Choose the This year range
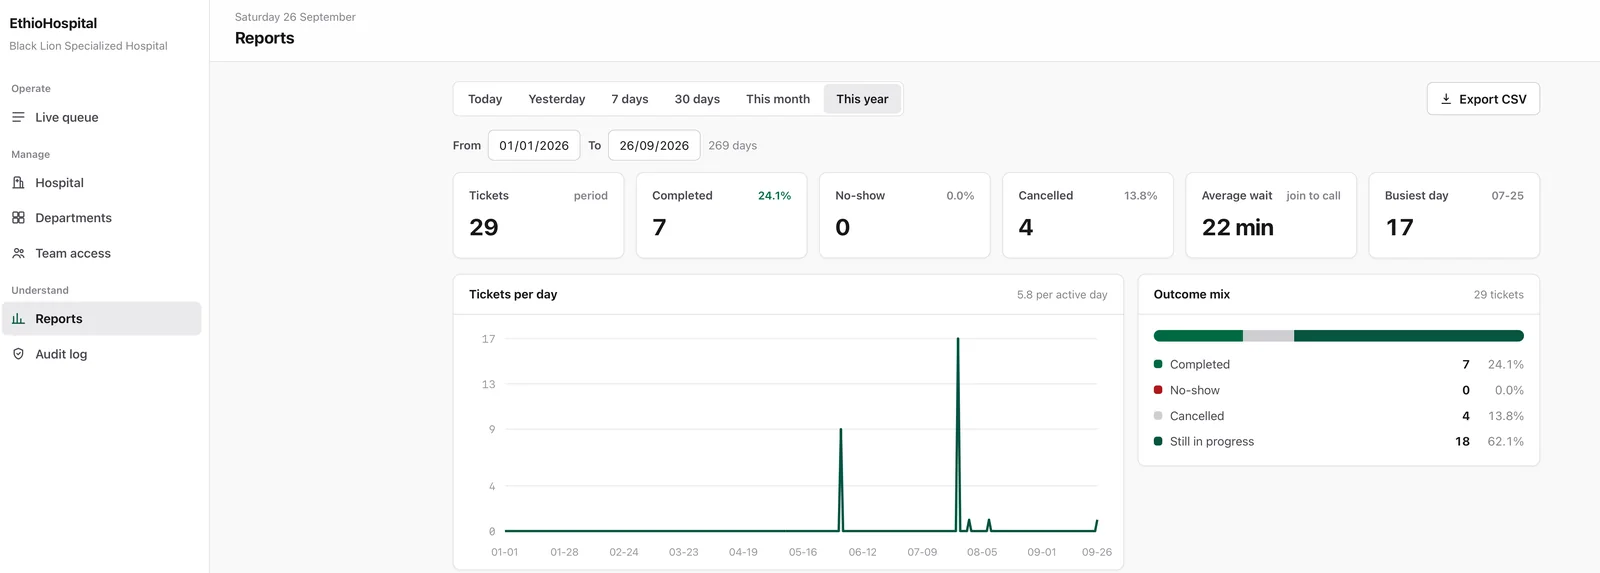This screenshot has height=573, width=1600. [x=862, y=99]
